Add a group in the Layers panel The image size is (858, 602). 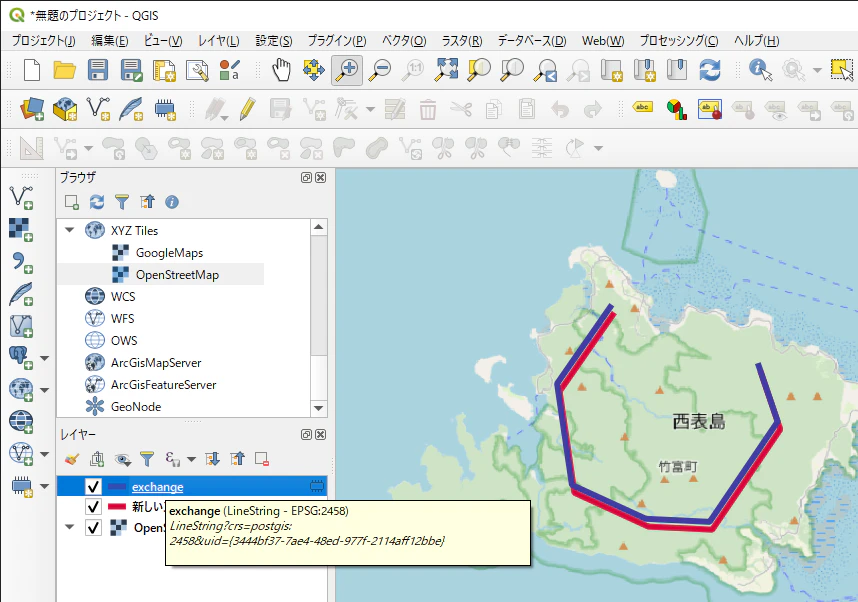97,459
